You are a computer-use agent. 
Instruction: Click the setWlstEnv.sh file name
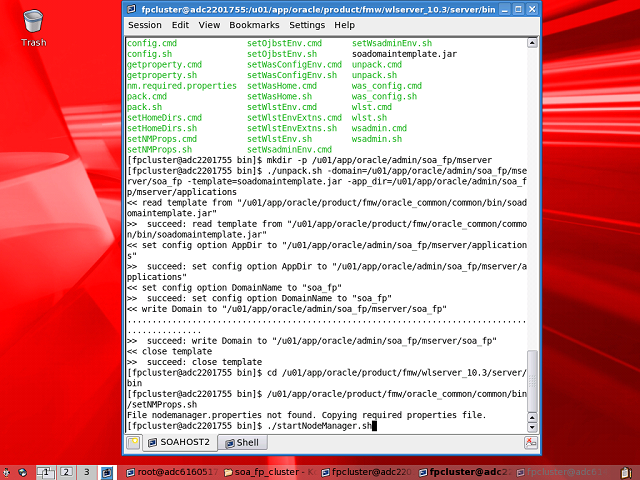click(280, 139)
